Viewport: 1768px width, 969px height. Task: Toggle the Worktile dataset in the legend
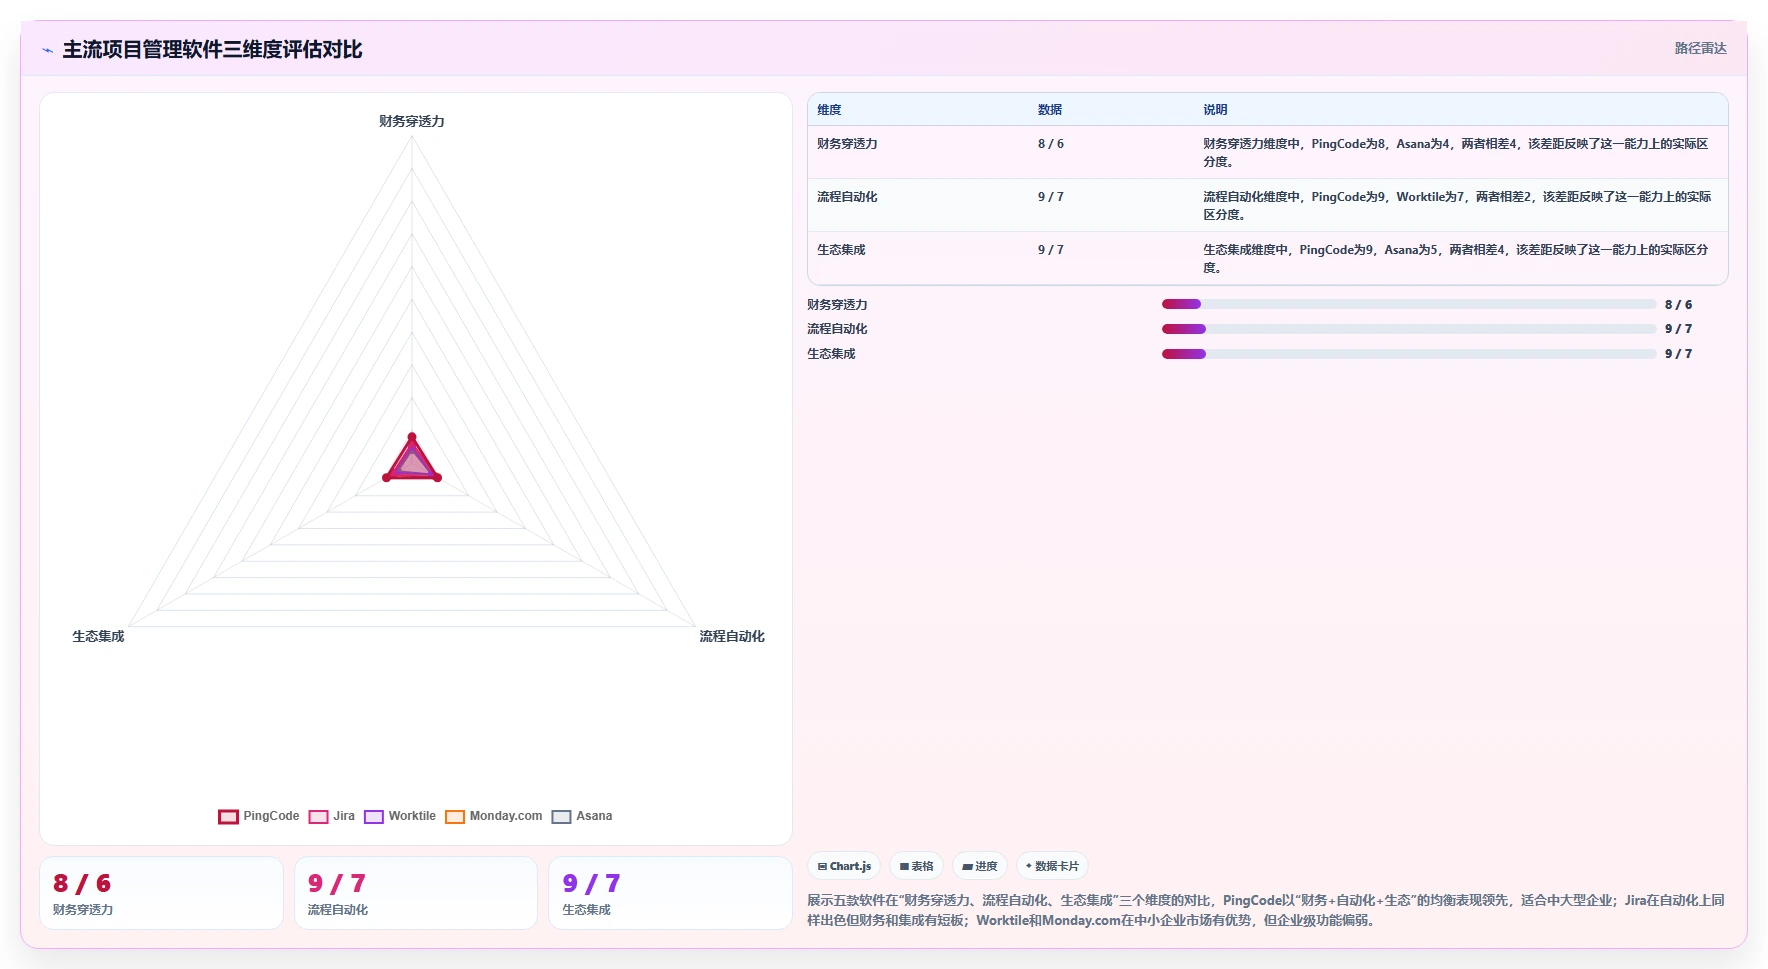tap(400, 816)
